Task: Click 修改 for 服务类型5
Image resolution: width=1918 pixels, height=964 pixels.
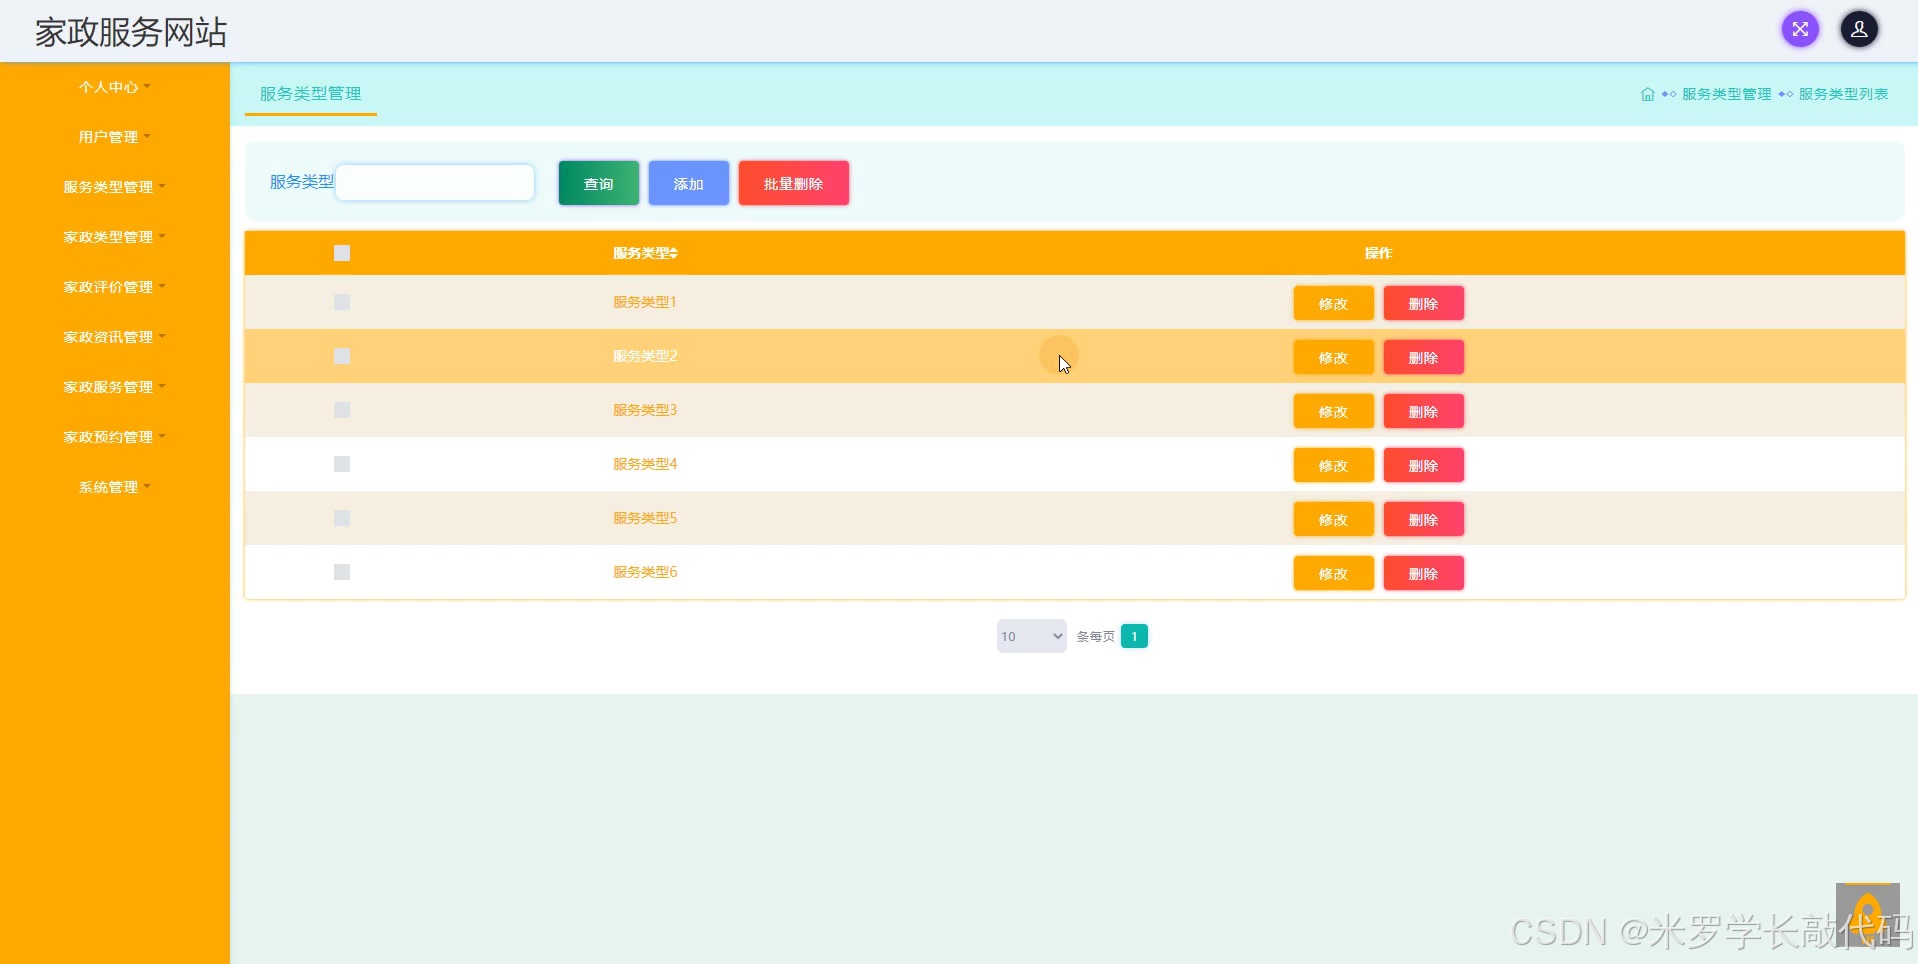Action: pos(1333,519)
